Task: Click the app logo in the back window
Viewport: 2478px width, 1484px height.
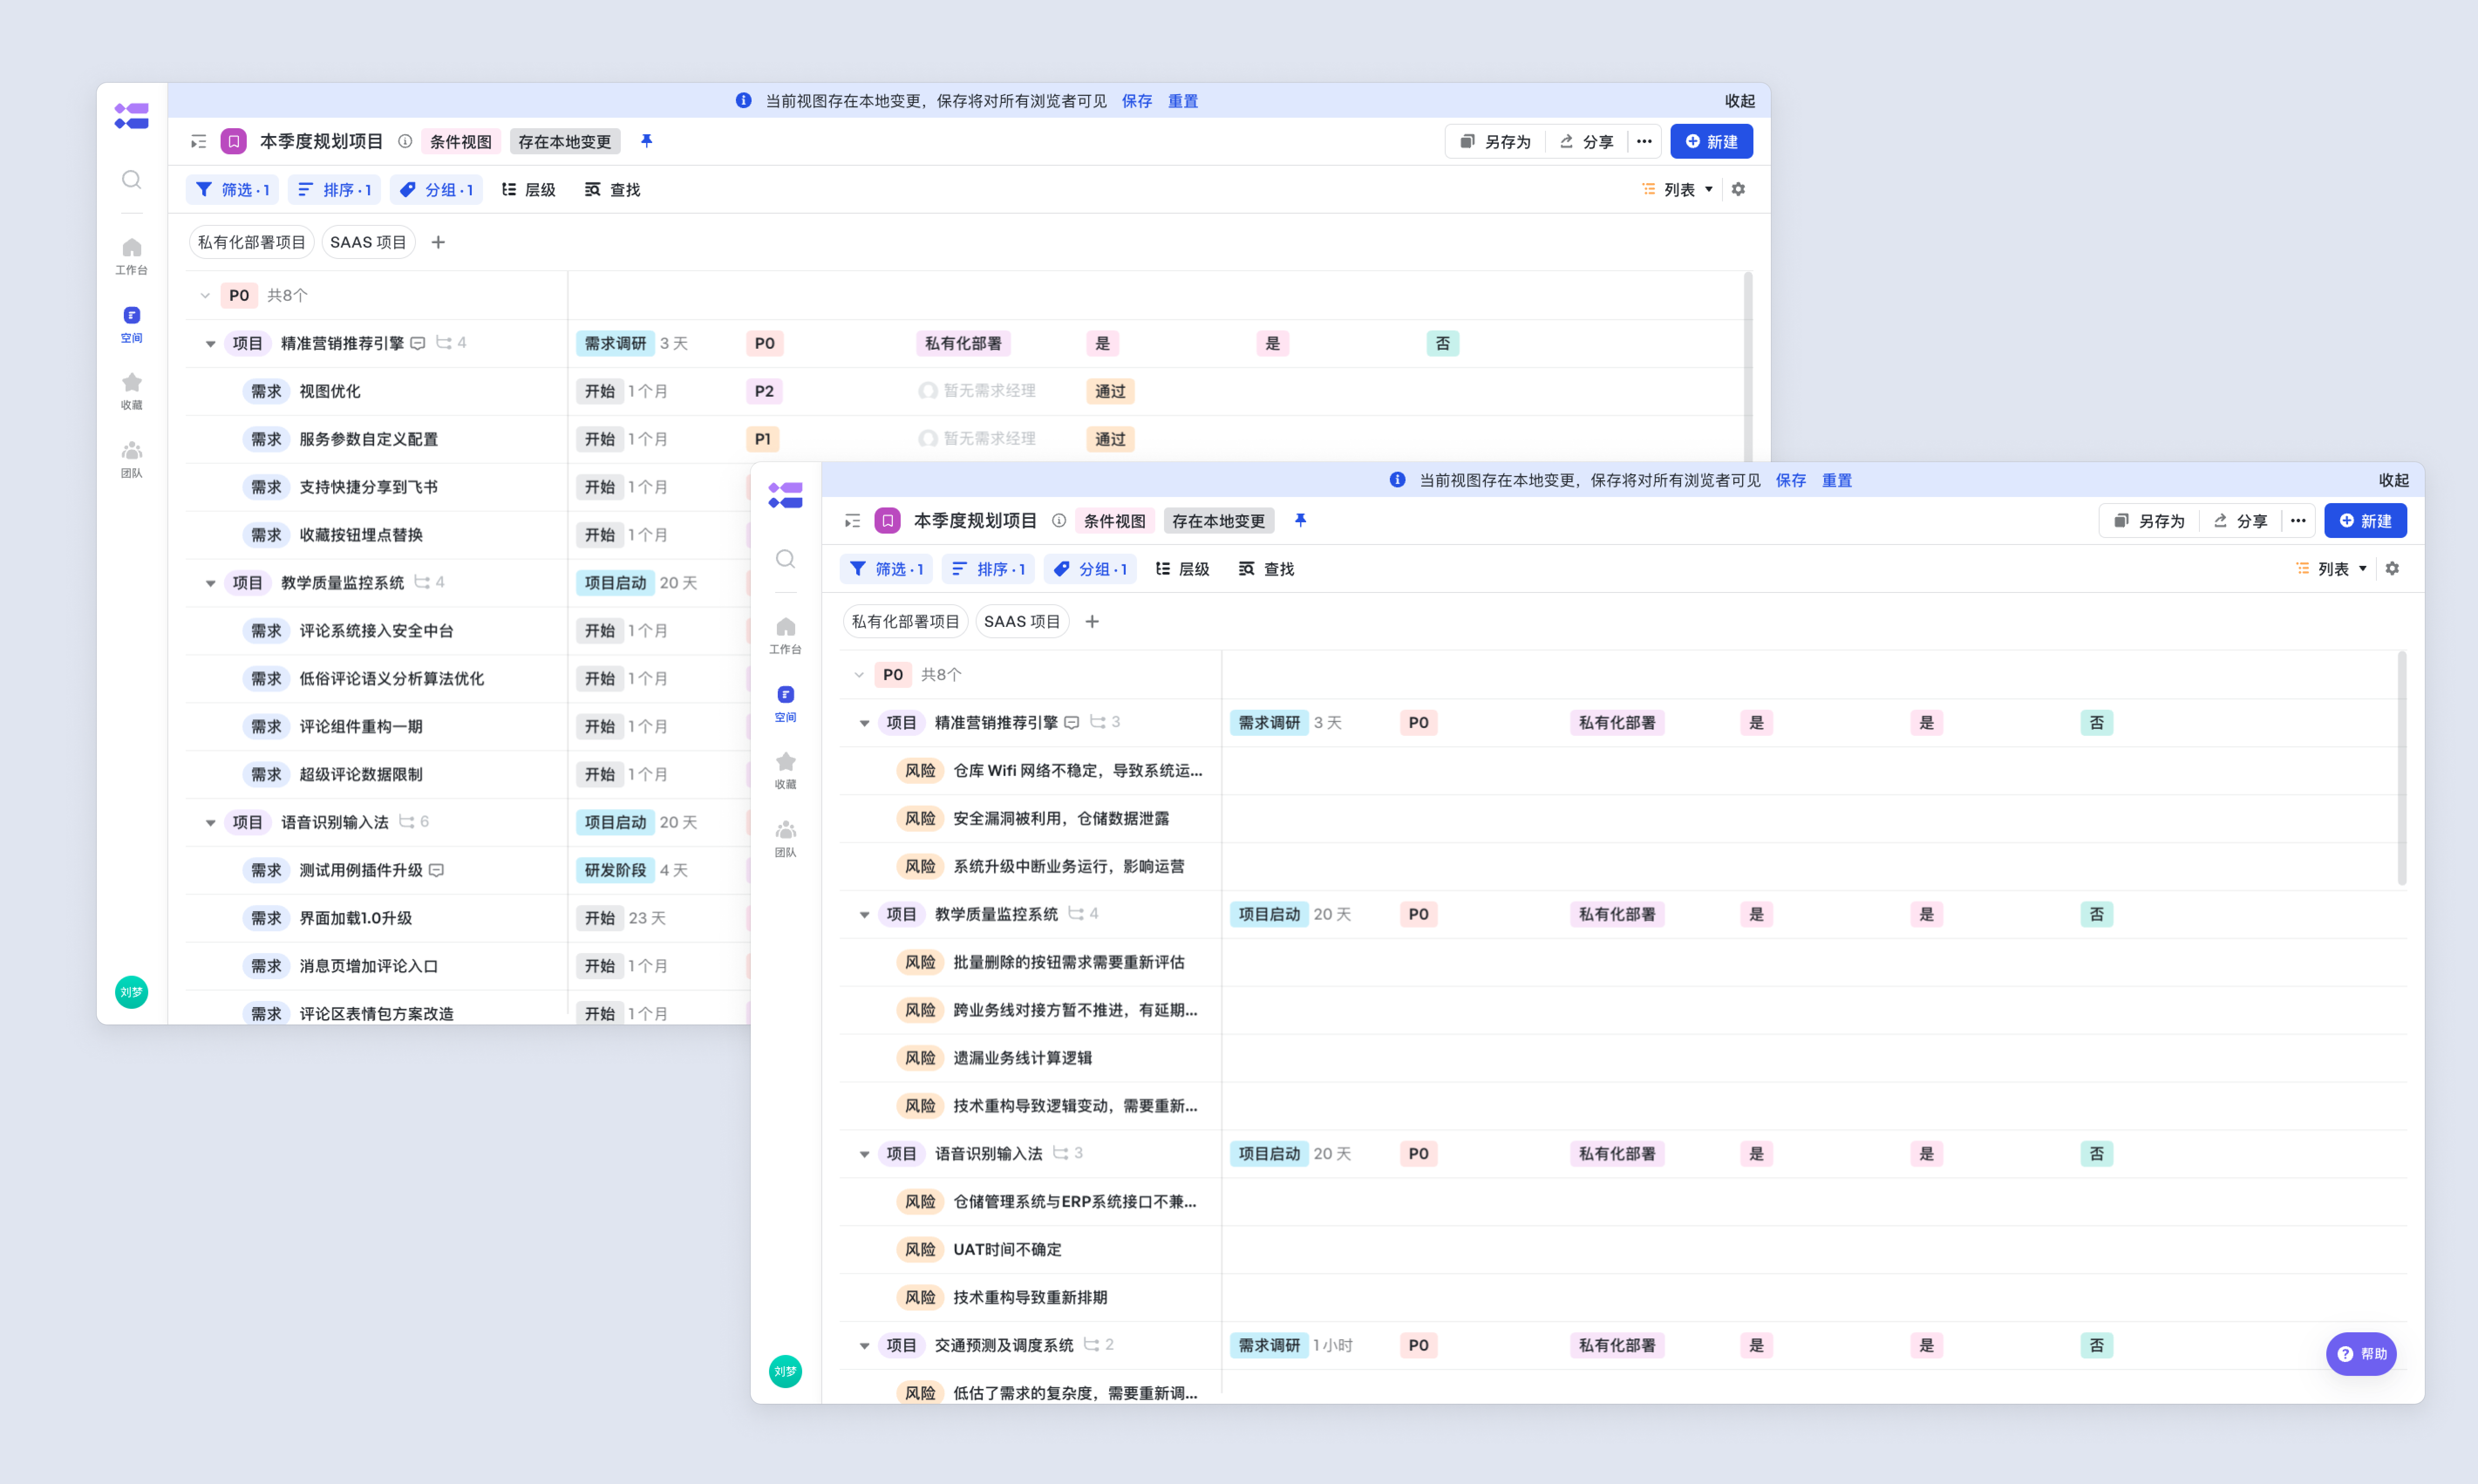Action: [x=131, y=115]
